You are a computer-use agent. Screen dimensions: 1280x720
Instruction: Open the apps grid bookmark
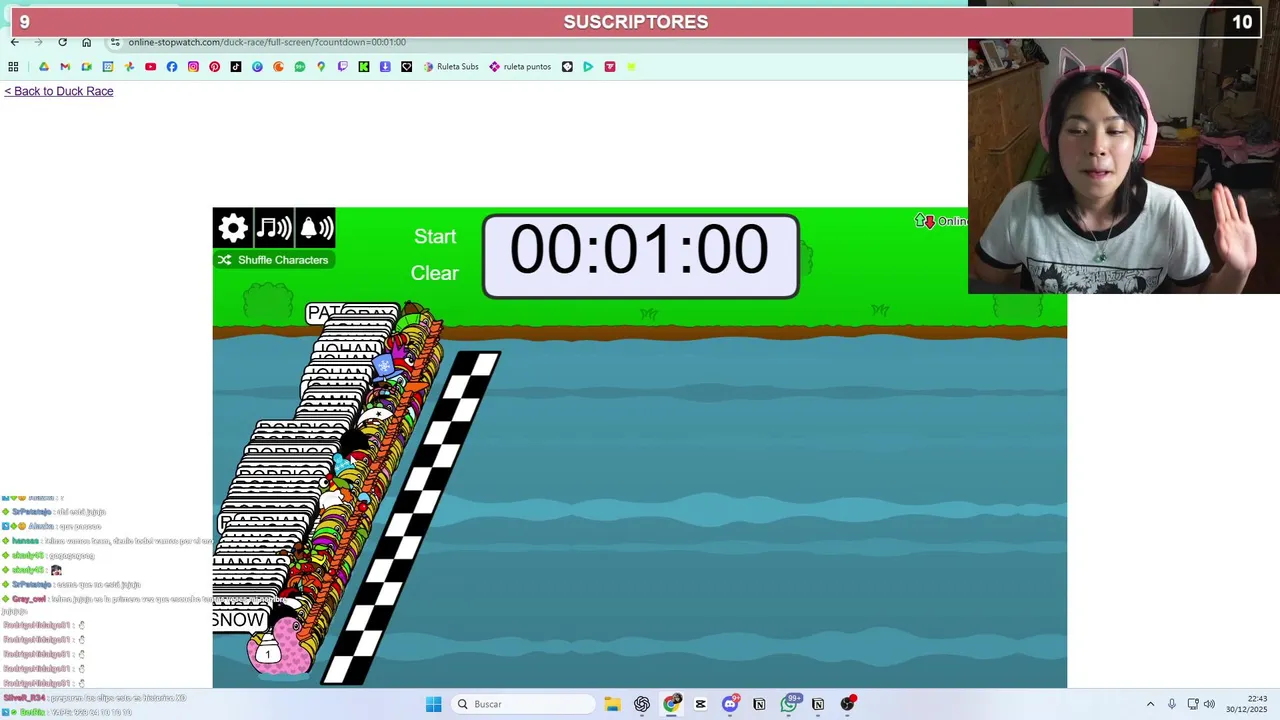point(13,67)
